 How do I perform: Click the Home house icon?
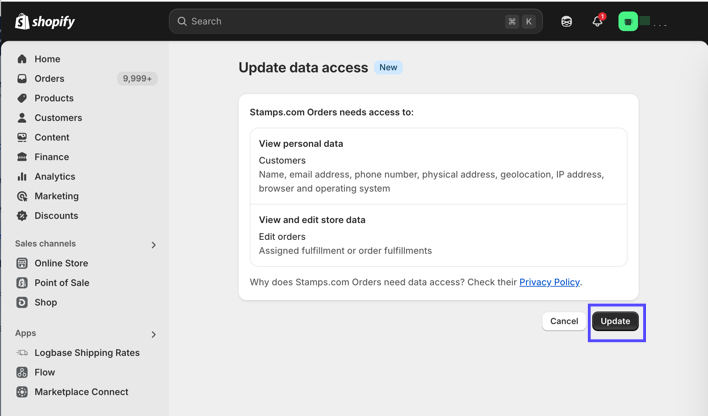pyautogui.click(x=22, y=59)
